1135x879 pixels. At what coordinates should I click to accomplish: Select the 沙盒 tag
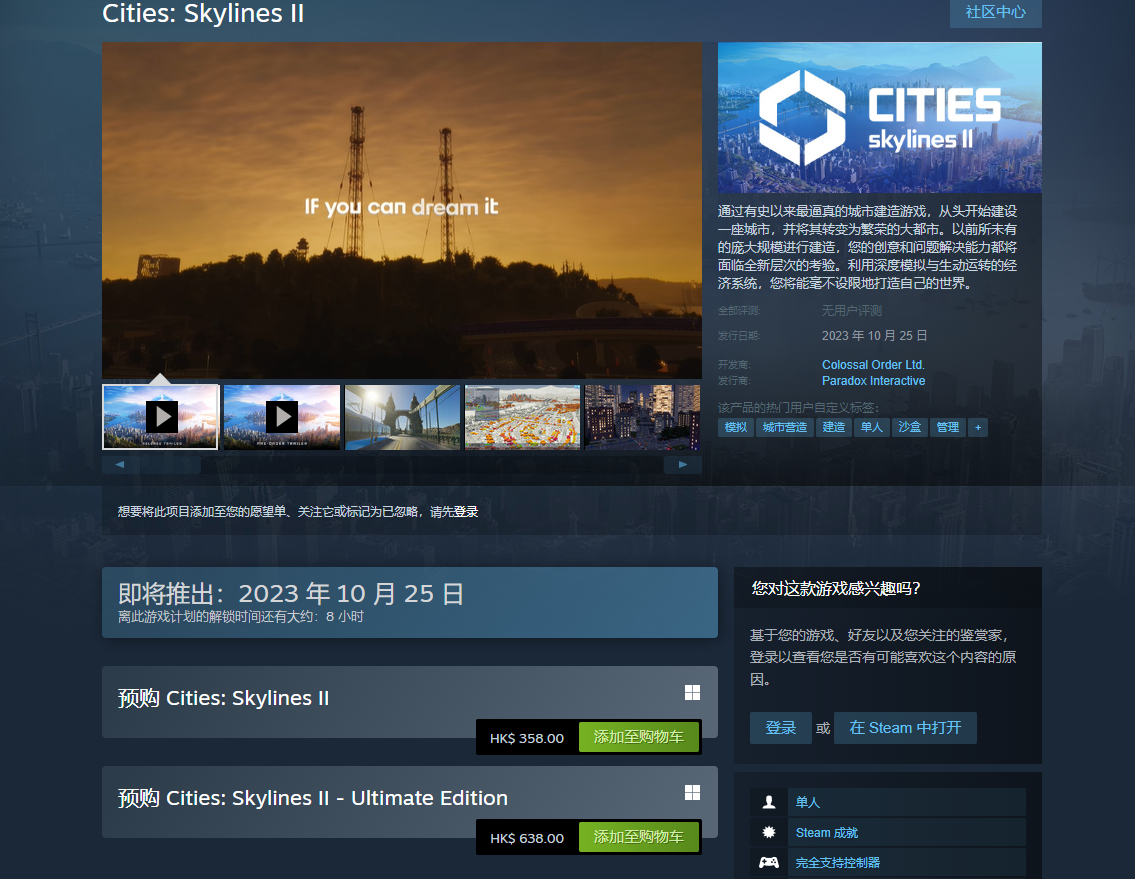[x=909, y=427]
